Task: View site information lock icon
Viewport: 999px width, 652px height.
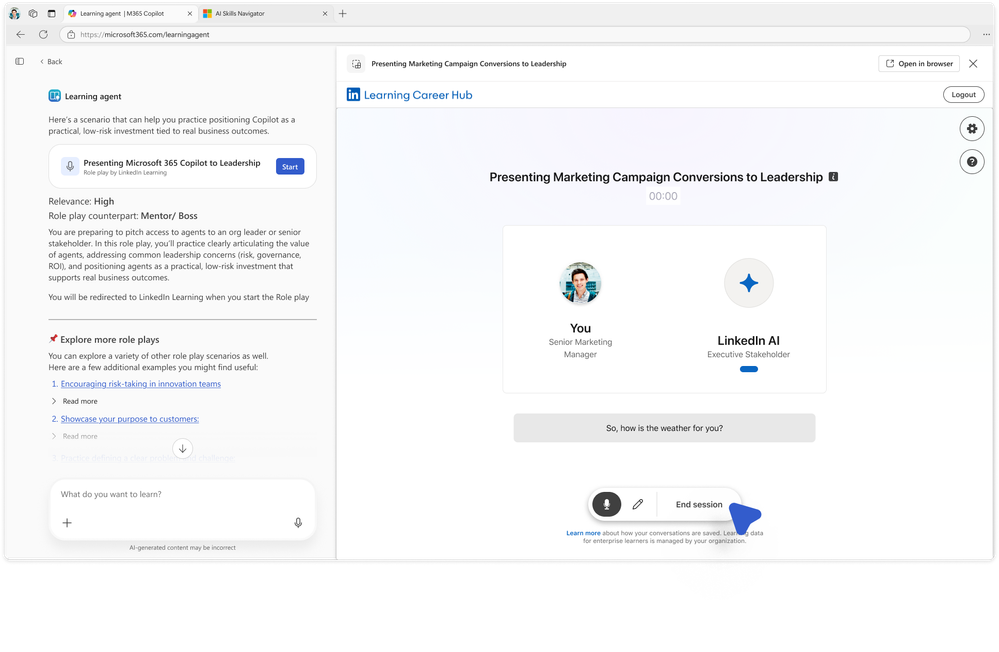Action: tap(71, 34)
